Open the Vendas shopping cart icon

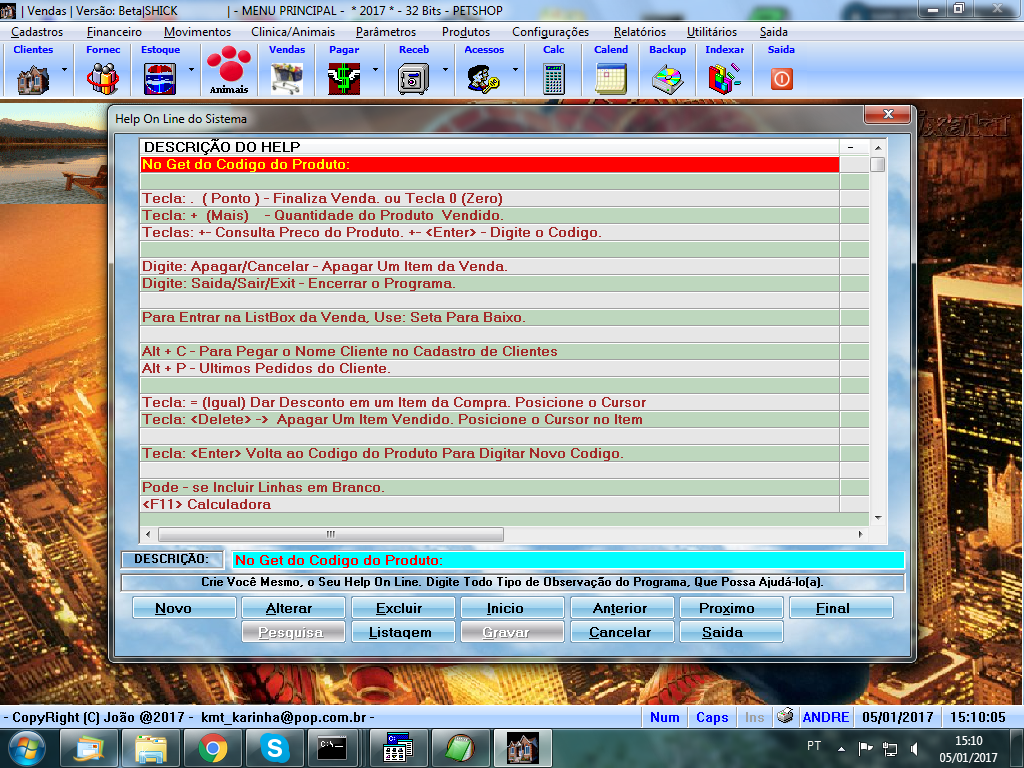pos(287,80)
